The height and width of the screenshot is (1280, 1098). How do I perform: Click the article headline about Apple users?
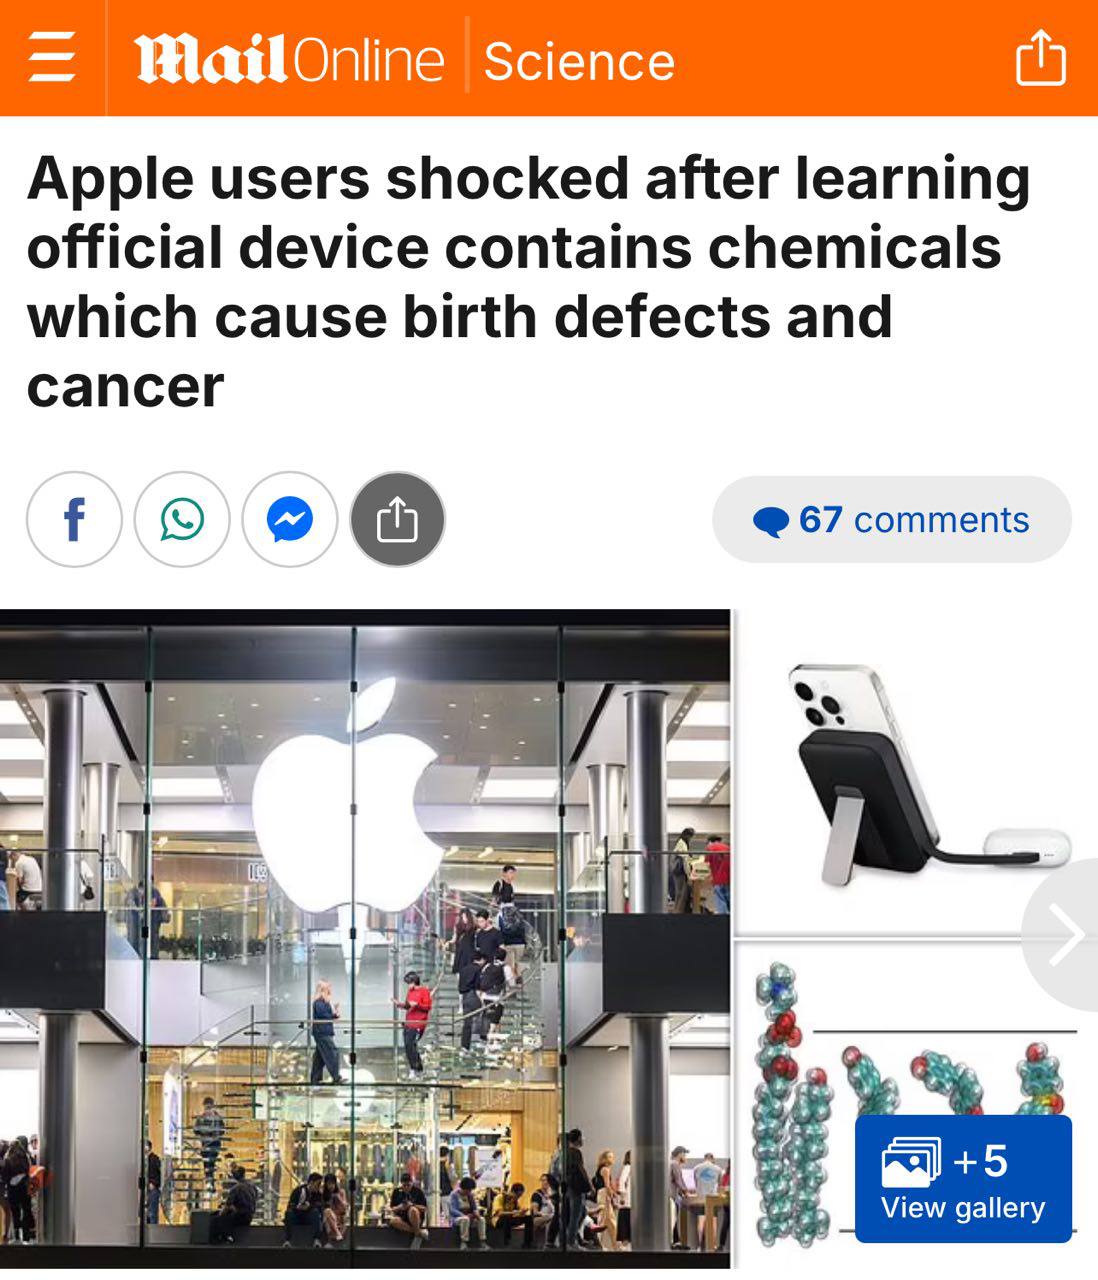[529, 281]
